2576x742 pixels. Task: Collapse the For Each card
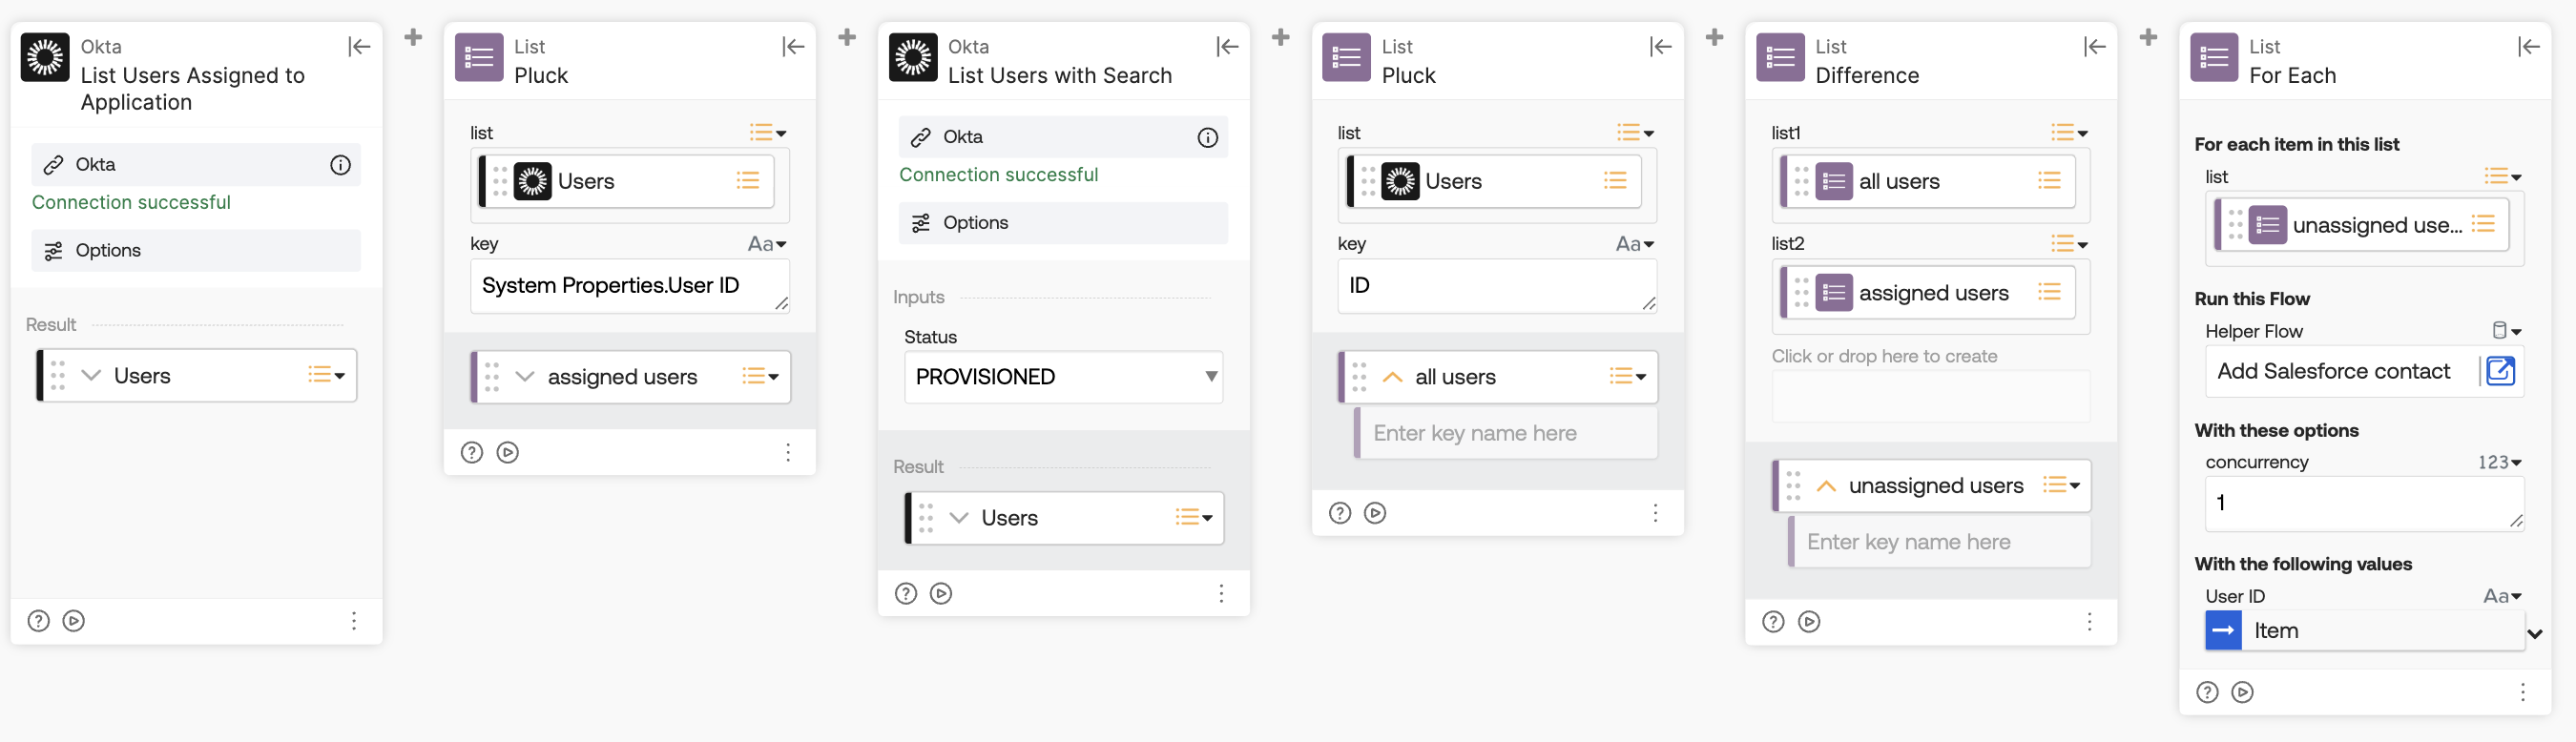[x=2528, y=46]
